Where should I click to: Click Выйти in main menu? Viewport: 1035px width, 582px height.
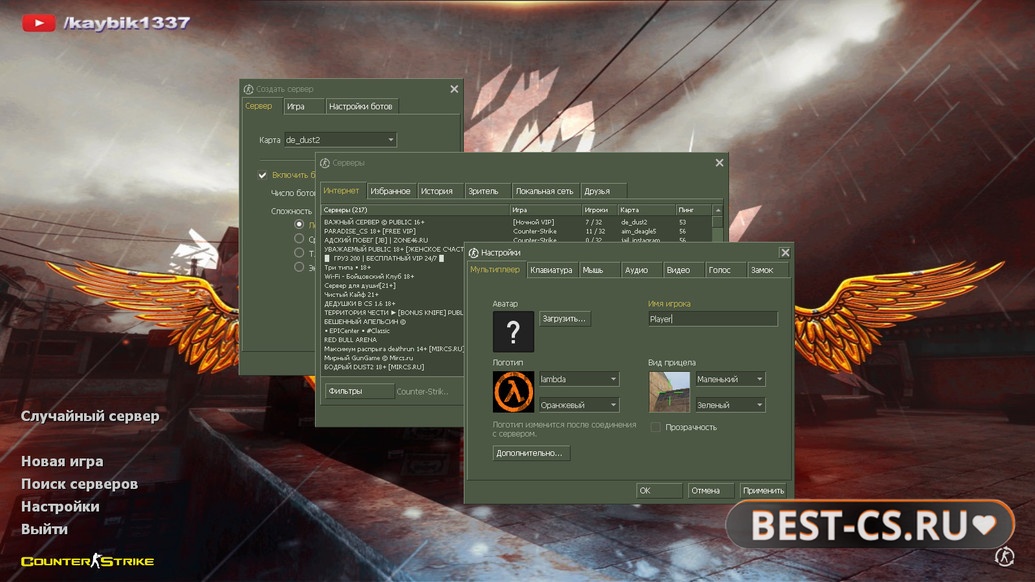44,529
